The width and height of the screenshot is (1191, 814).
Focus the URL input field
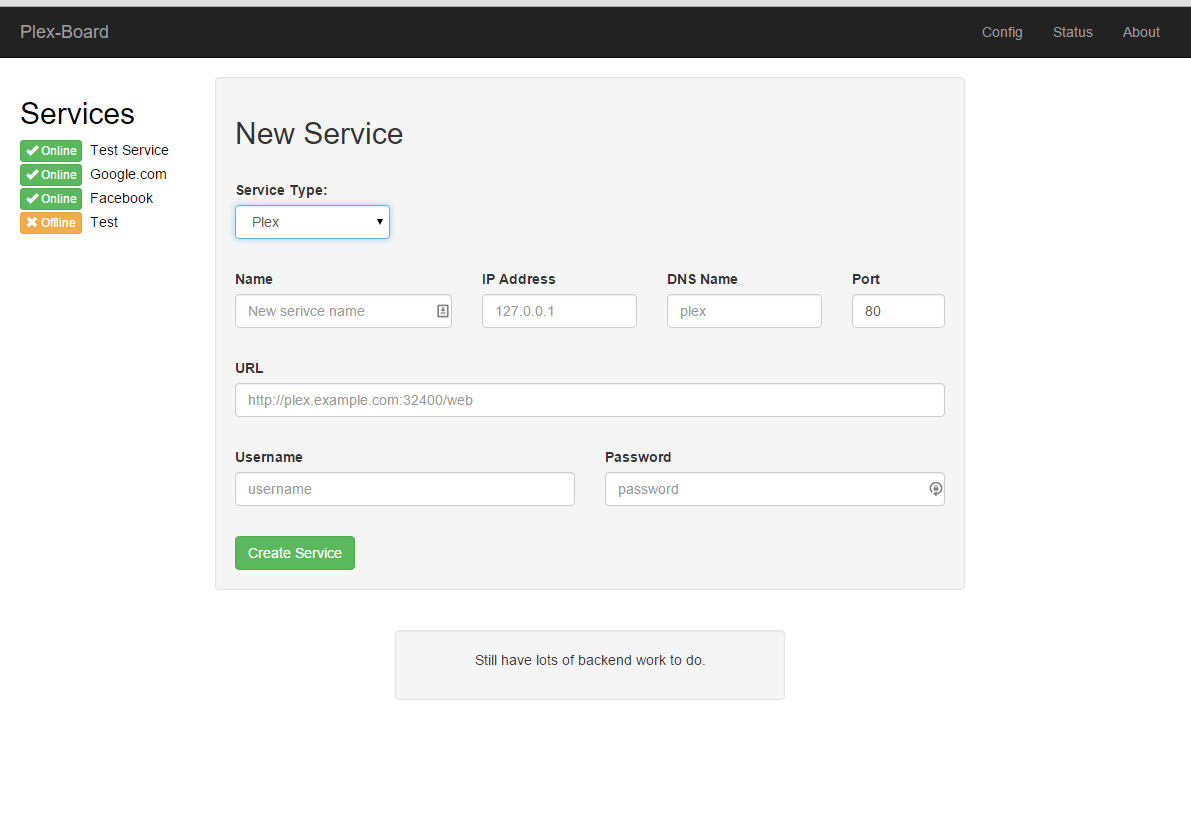click(590, 400)
